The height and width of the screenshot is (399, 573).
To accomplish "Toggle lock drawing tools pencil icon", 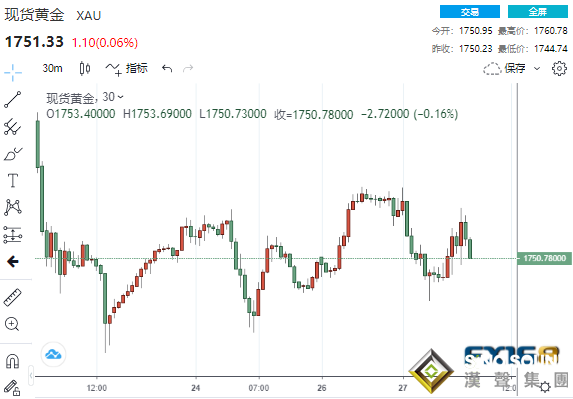I will 13,388.
